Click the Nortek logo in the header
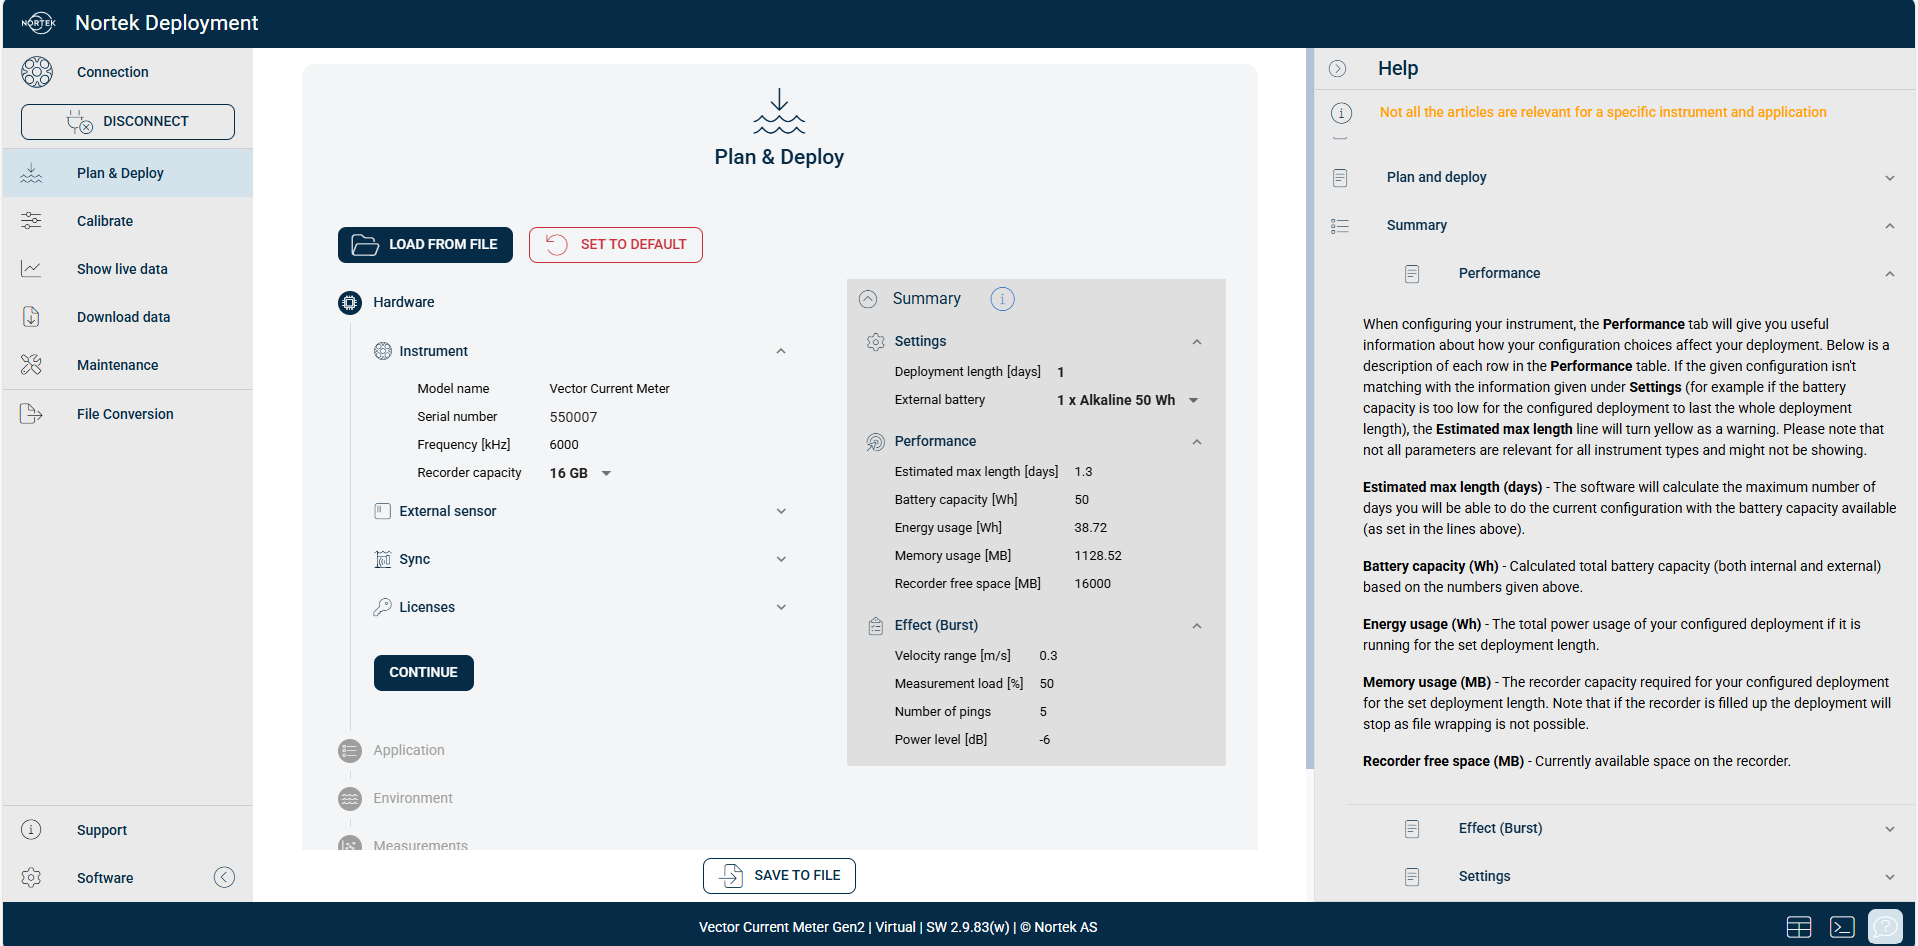Screen dimensions: 1918x946 38,23
